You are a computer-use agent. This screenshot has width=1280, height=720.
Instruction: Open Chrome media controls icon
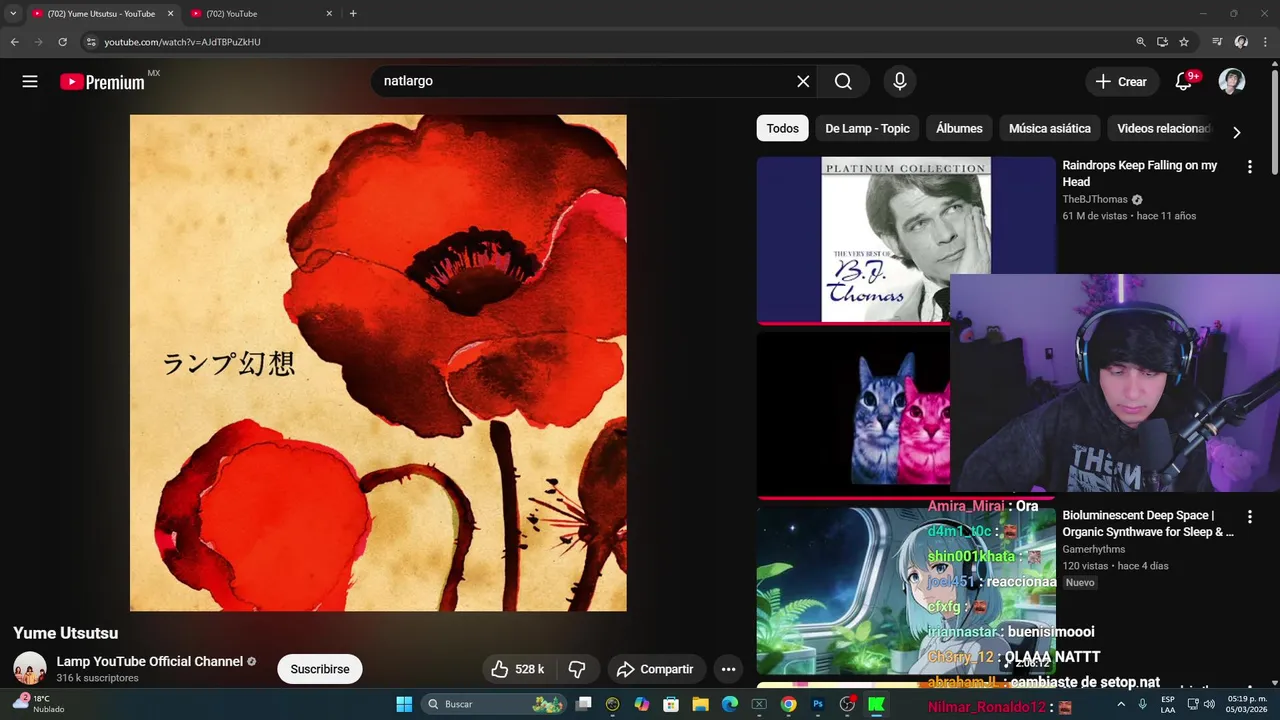pos(1217,42)
